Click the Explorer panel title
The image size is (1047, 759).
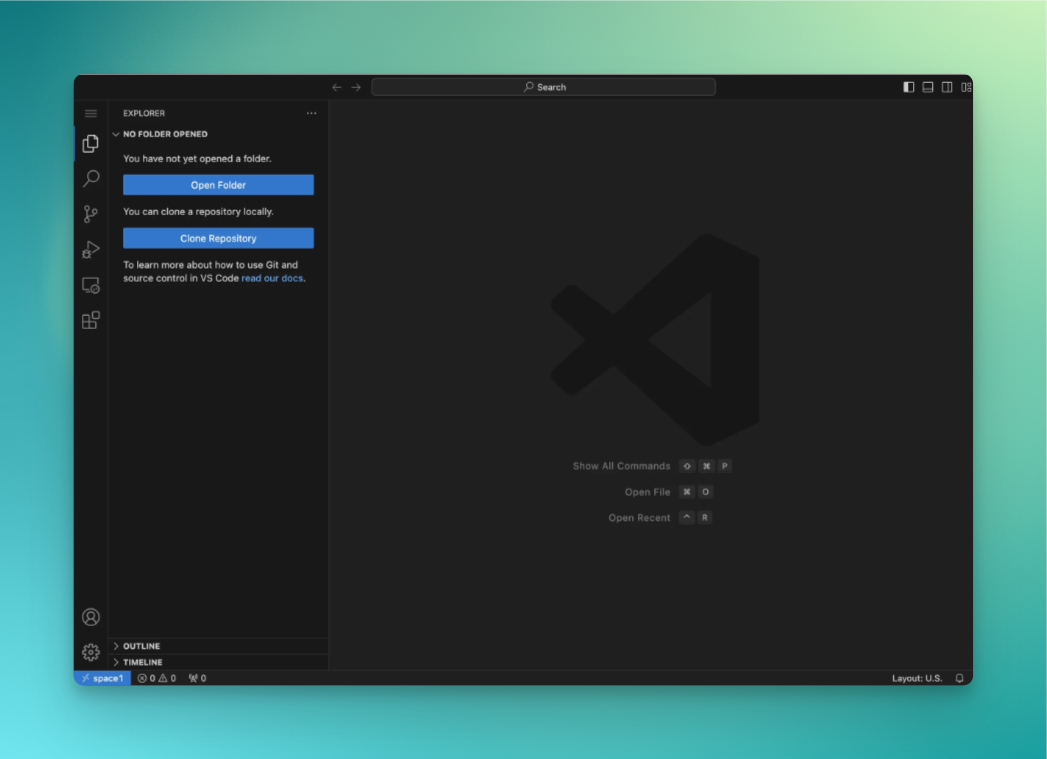[144, 113]
